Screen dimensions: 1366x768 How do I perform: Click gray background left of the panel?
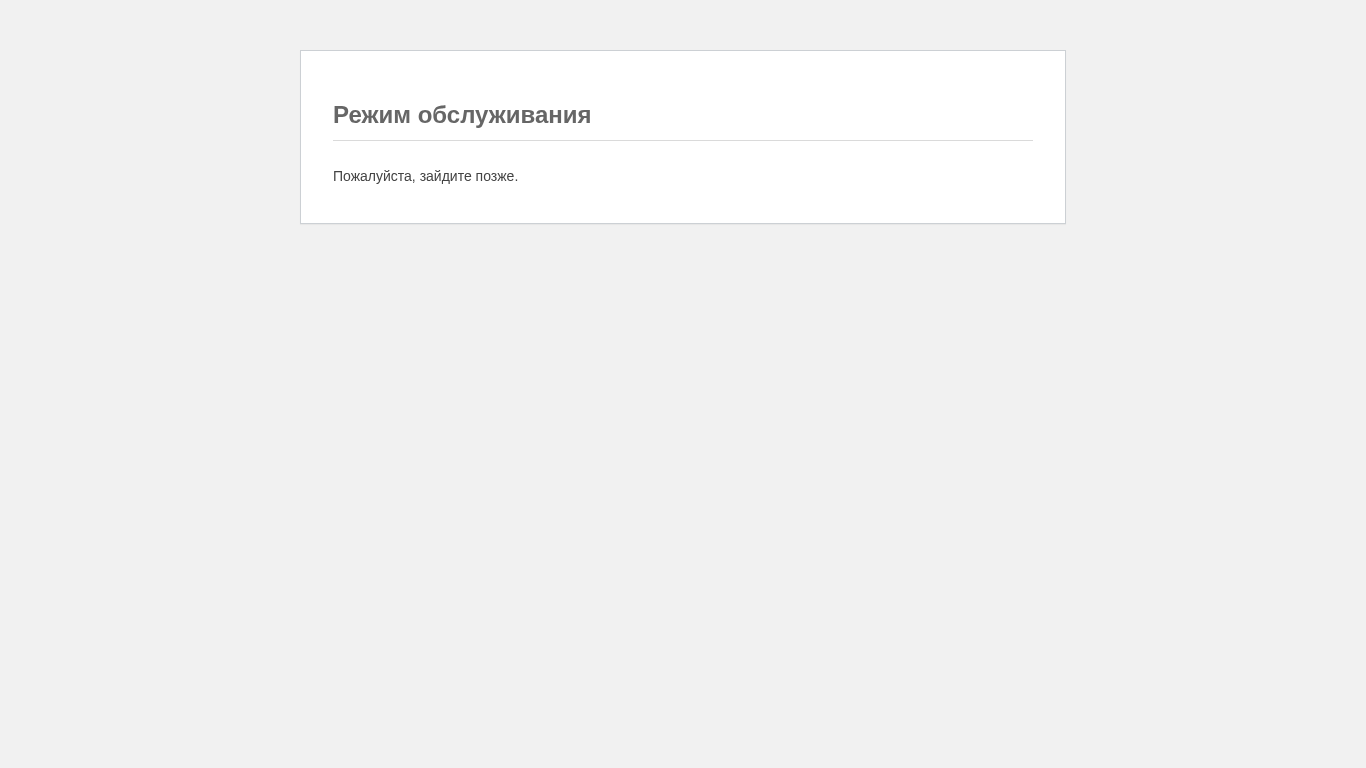[x=150, y=137]
